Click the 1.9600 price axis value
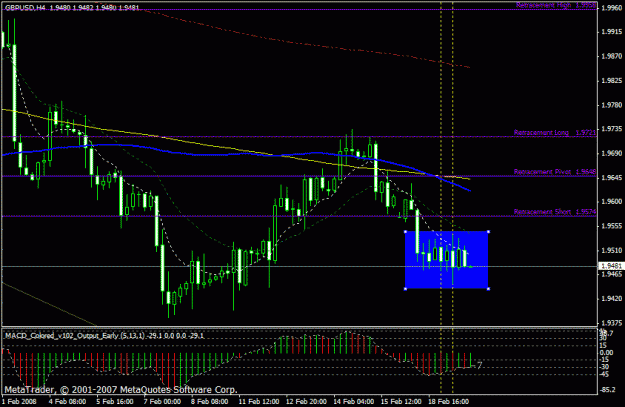The height and width of the screenshot is (407, 625). coord(611,202)
